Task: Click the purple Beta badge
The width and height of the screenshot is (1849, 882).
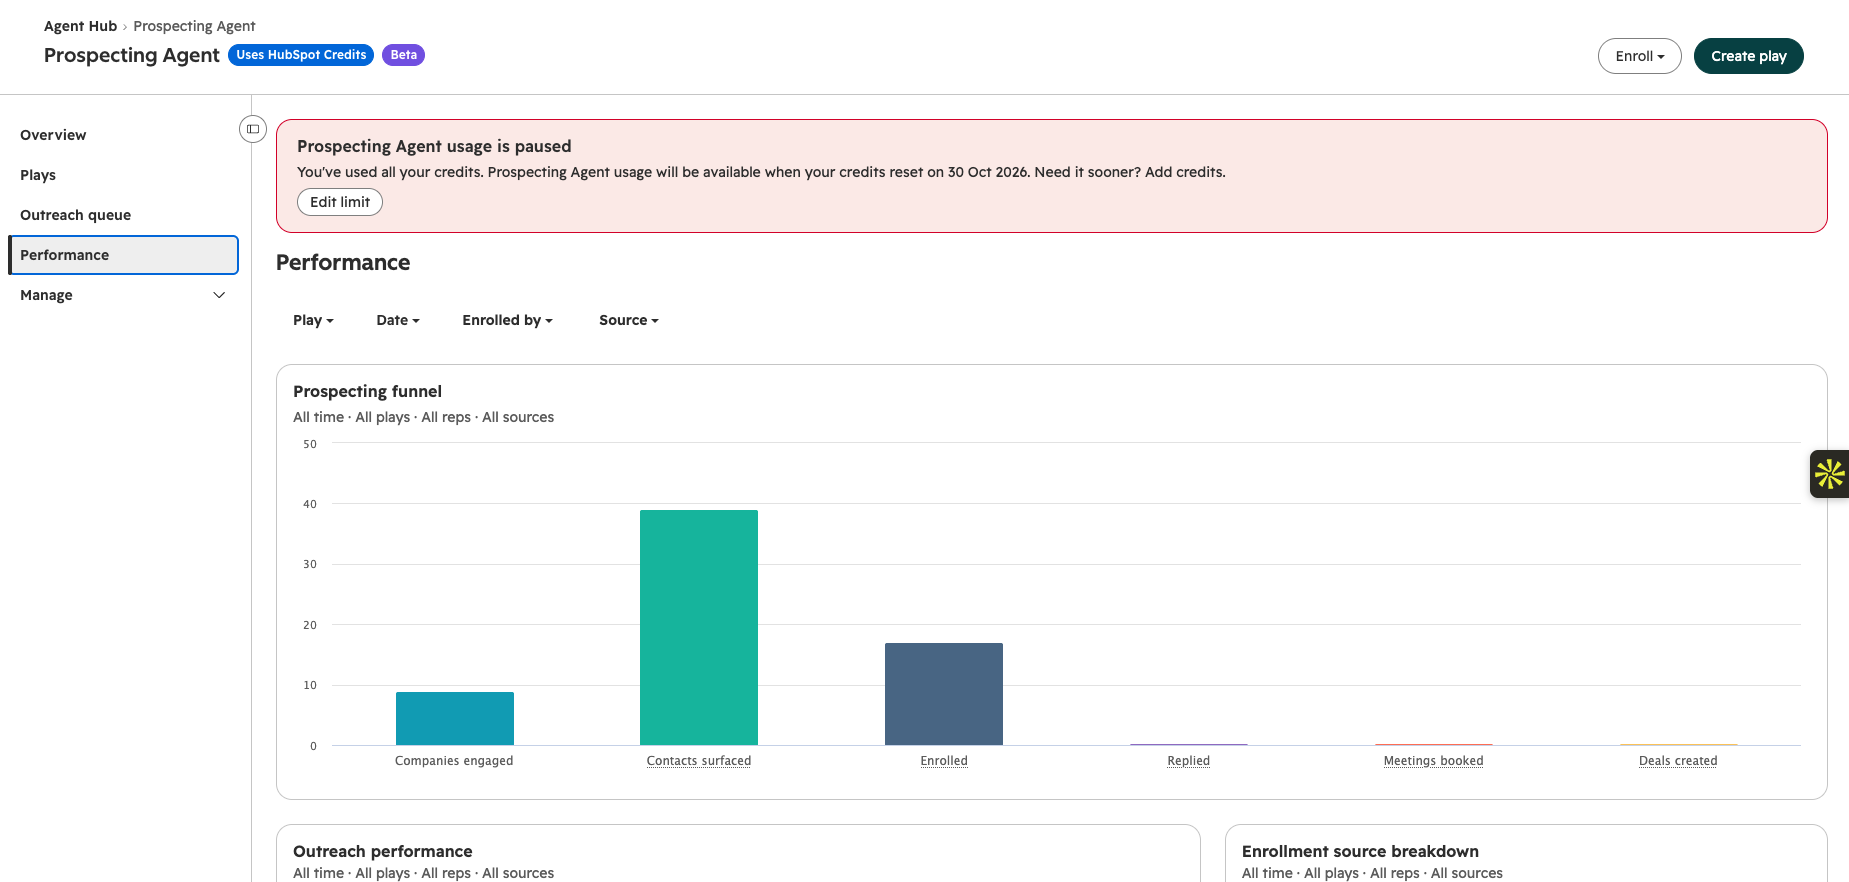Action: point(403,55)
